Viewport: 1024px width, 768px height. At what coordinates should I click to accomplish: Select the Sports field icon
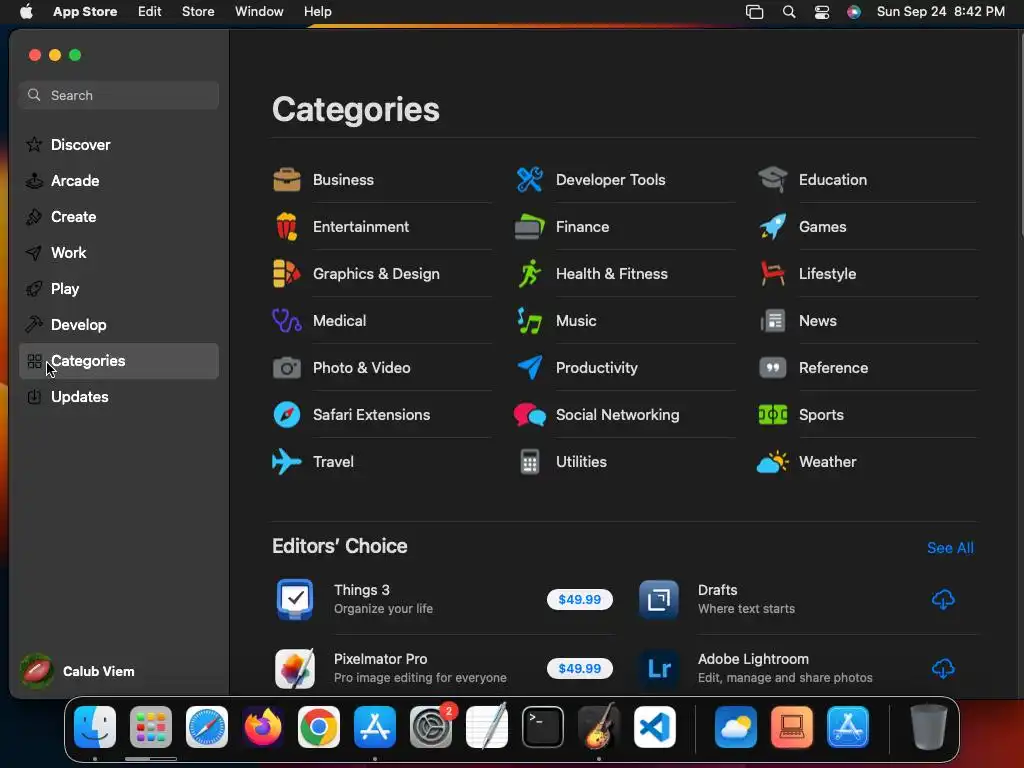point(773,415)
